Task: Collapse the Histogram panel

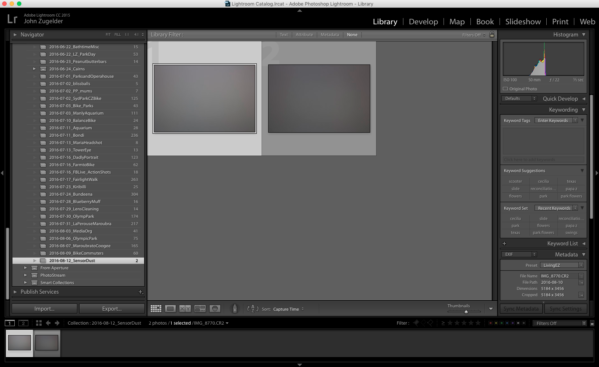Action: point(583,35)
